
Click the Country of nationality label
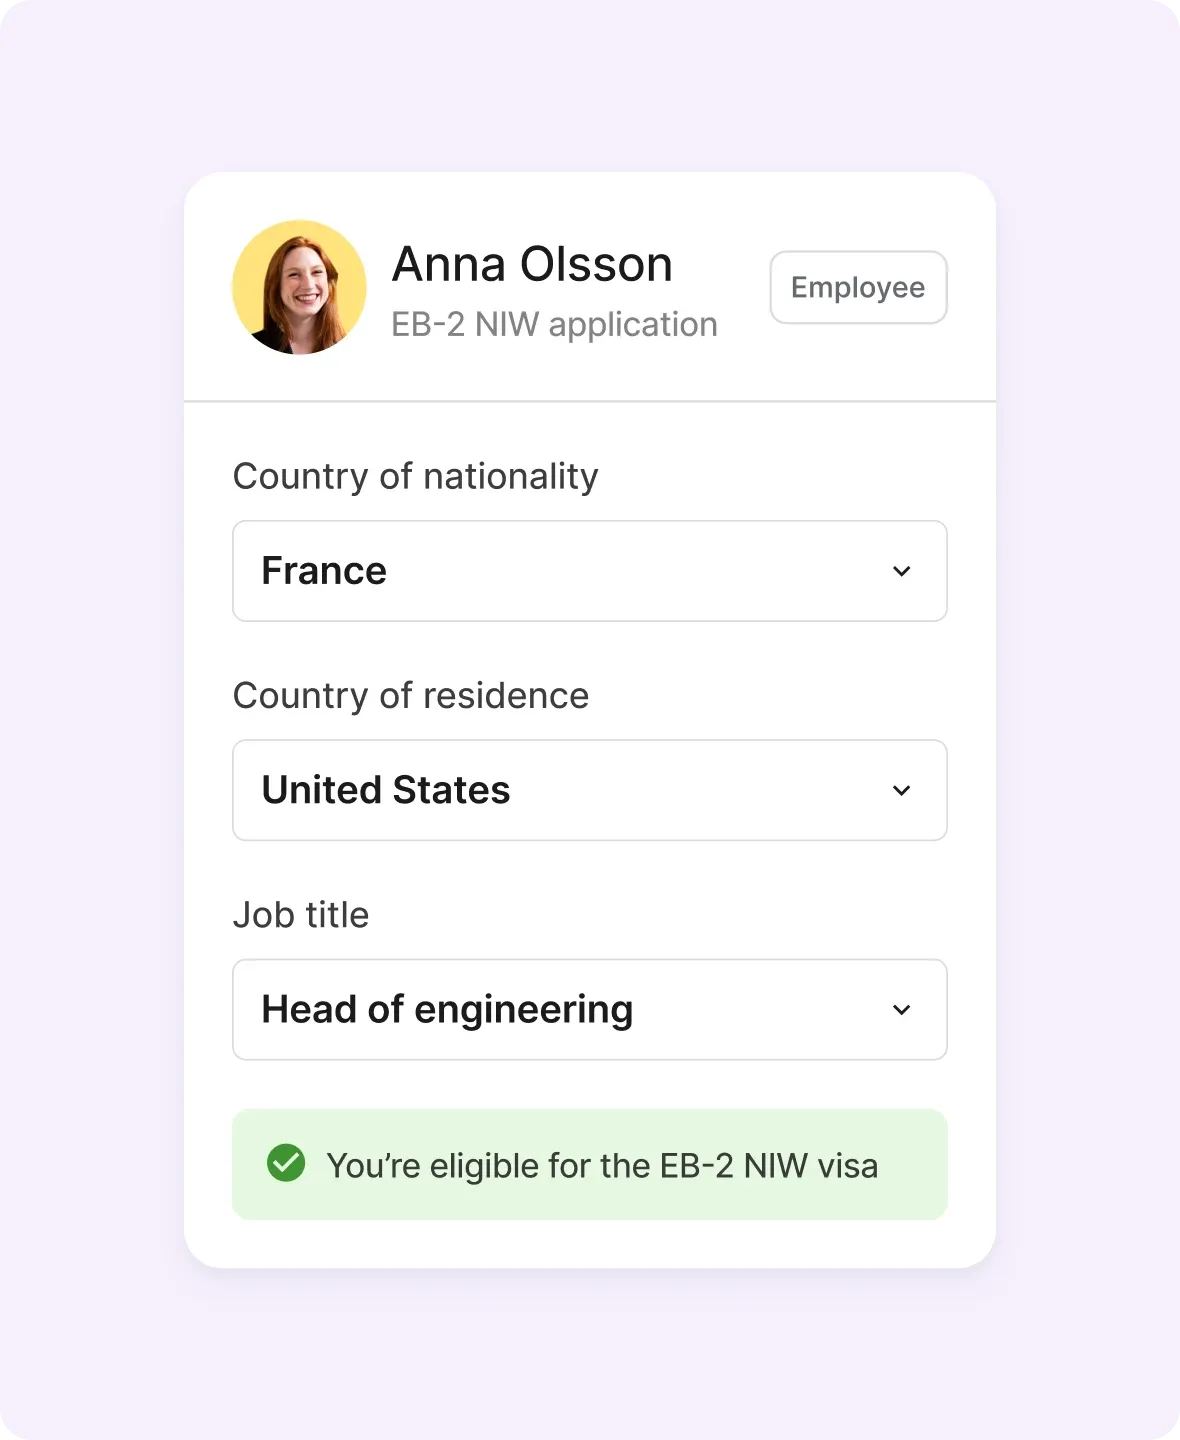coord(415,476)
